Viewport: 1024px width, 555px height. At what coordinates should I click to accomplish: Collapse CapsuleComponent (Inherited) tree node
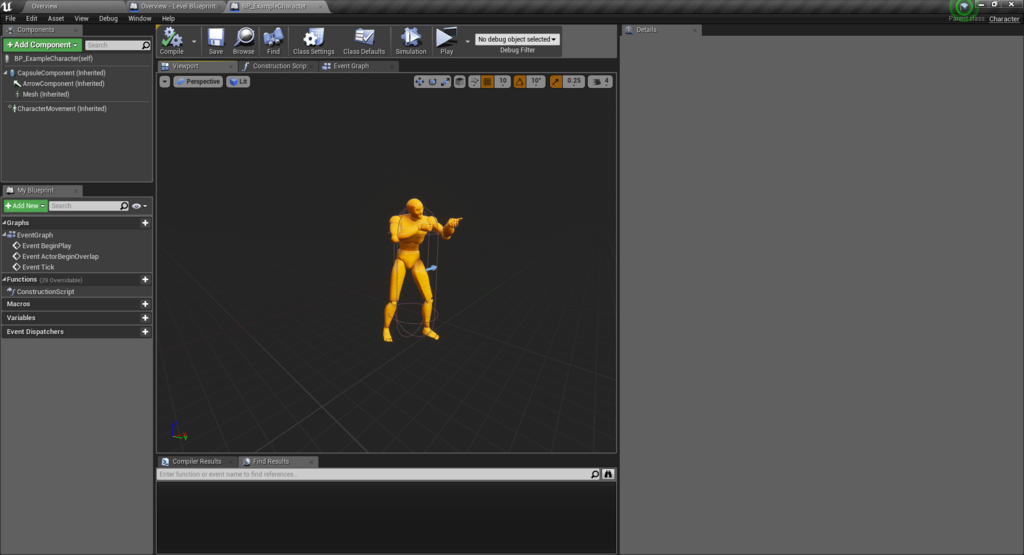click(x=6, y=72)
